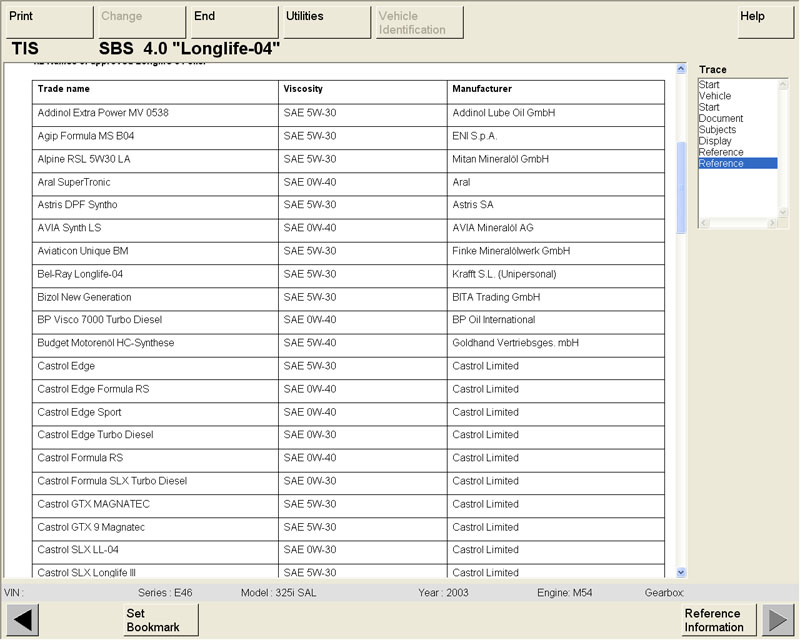
Task: Click the Trace list scroll down arrow
Action: [783, 212]
